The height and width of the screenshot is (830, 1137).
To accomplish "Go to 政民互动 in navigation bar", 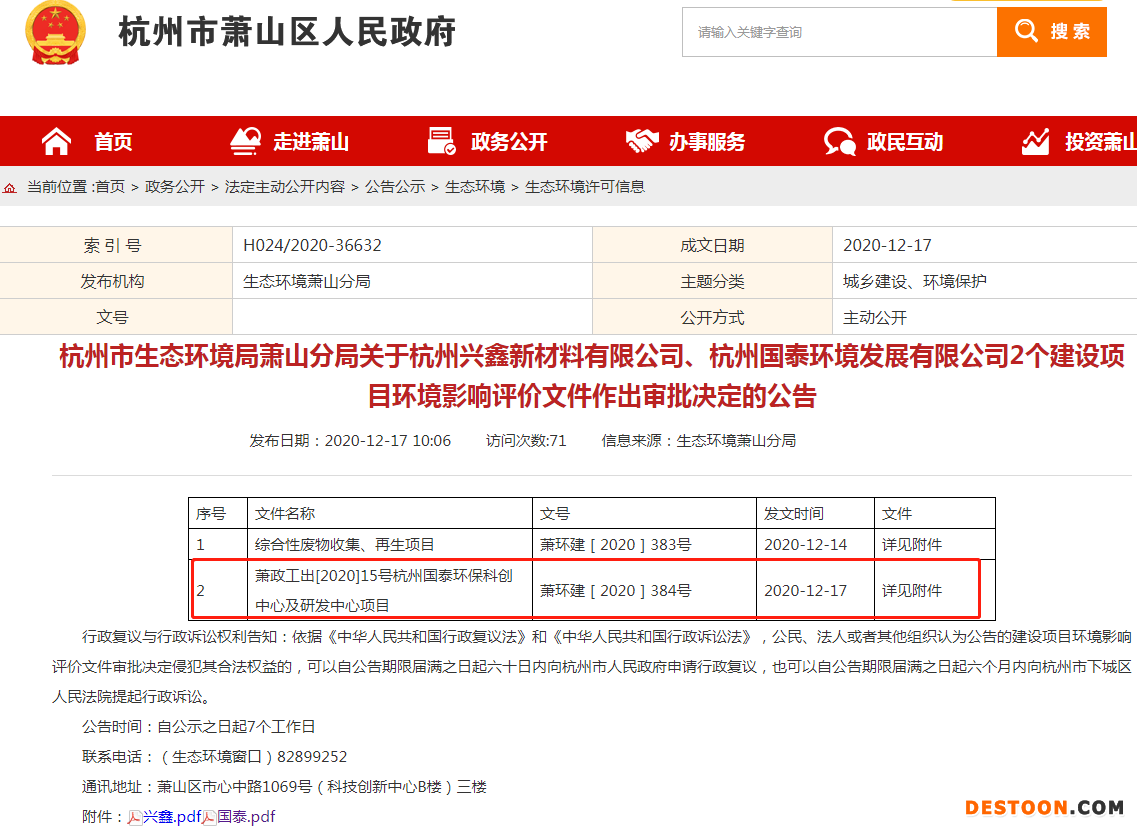I will pyautogui.click(x=905, y=142).
